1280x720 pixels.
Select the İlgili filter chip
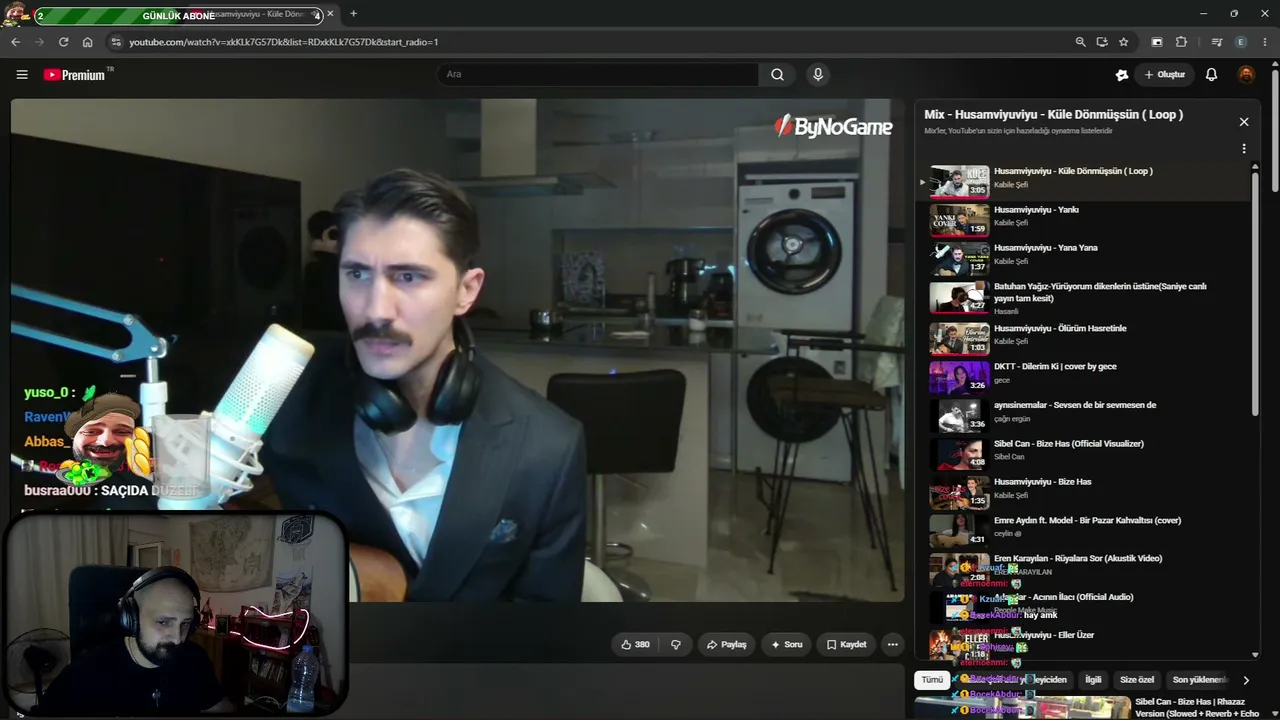(1093, 680)
